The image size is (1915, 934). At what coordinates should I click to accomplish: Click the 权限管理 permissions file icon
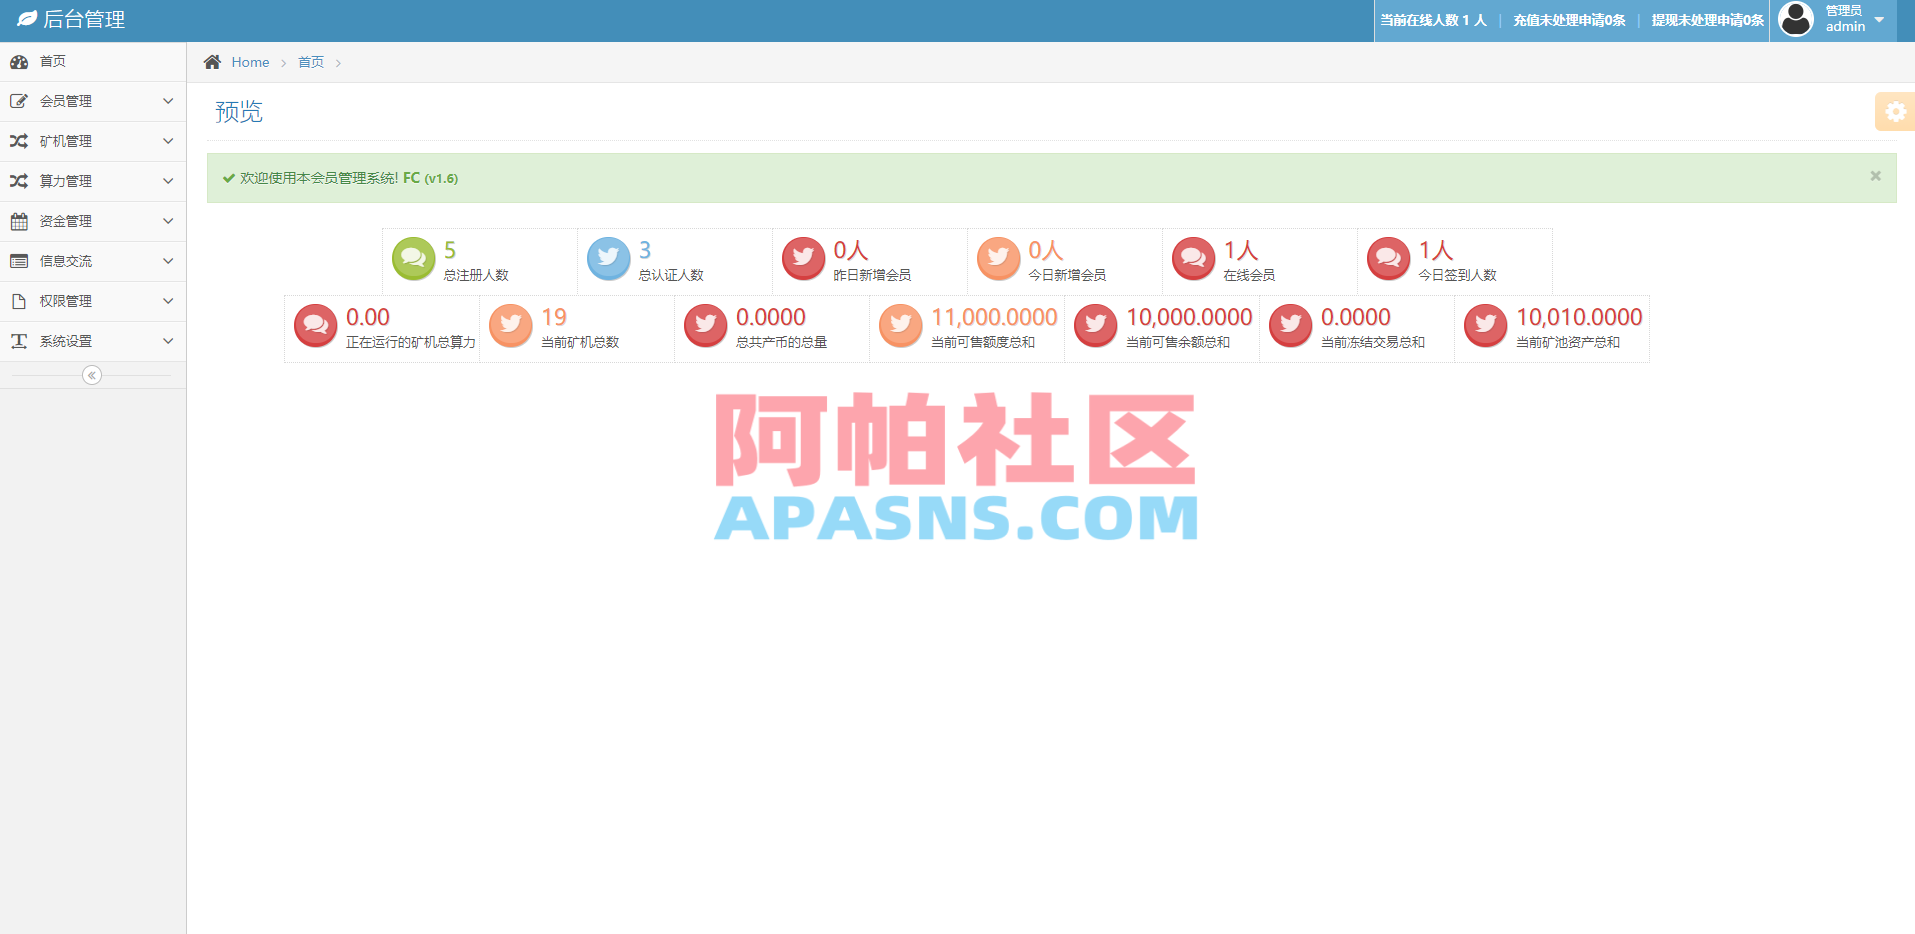click(x=18, y=301)
